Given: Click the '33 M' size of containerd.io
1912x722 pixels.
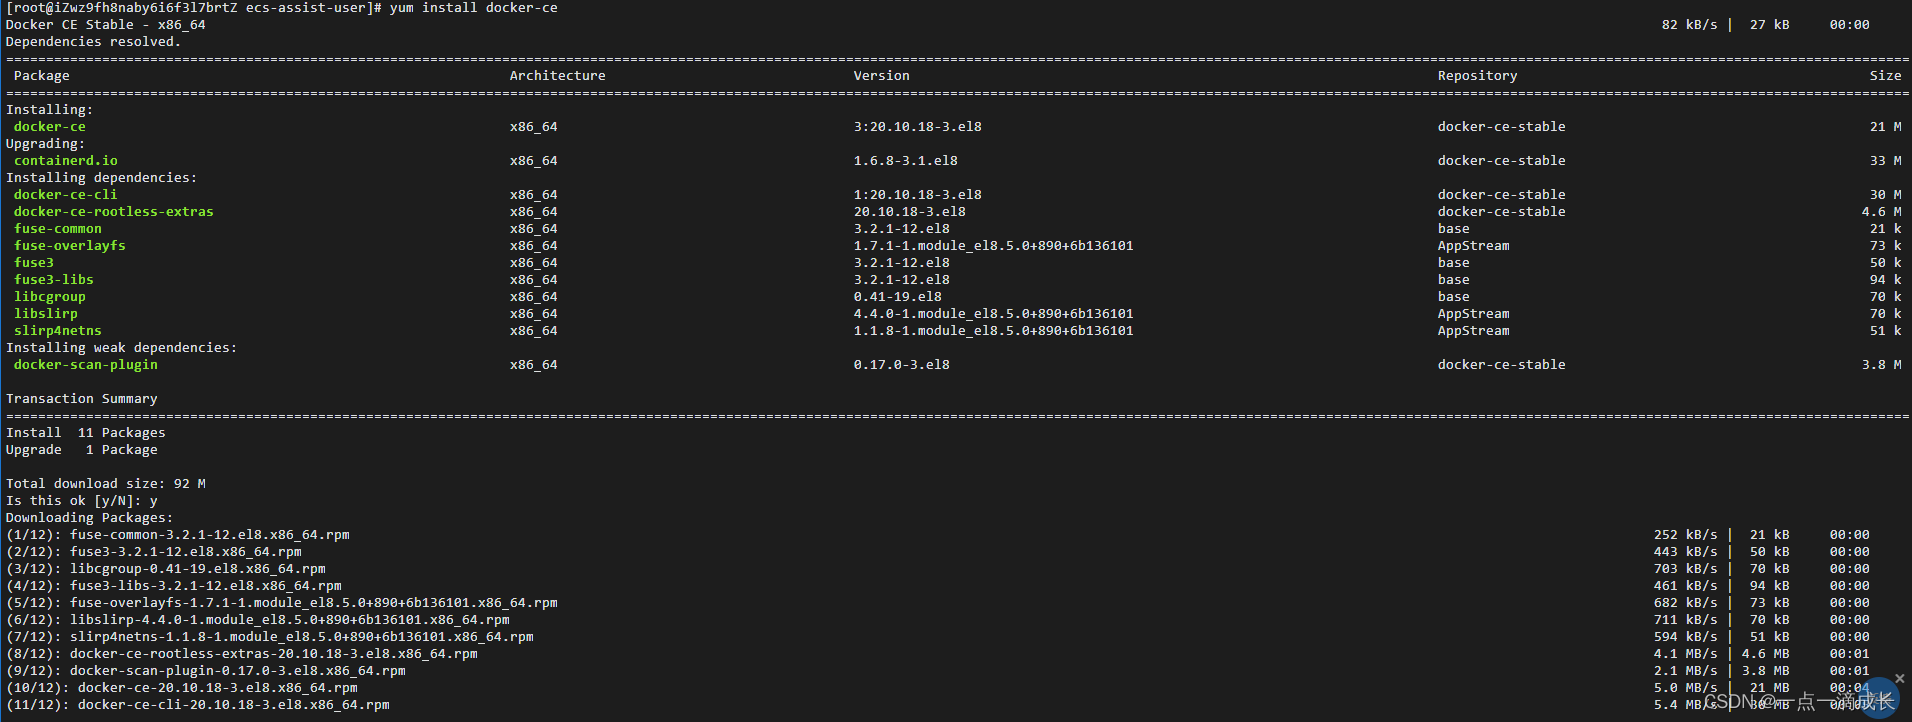Looking at the screenshot, I should (x=1886, y=161).
